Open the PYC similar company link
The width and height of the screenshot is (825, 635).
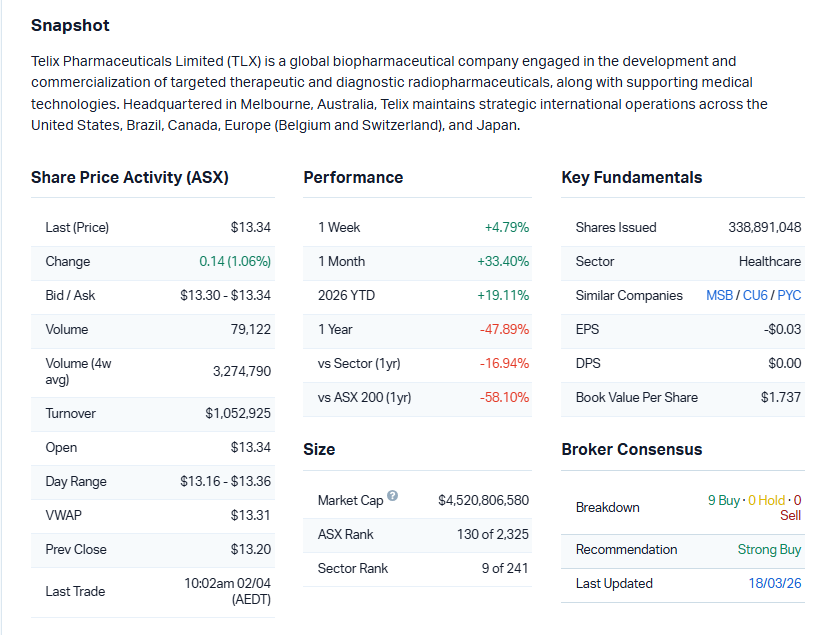[789, 295]
